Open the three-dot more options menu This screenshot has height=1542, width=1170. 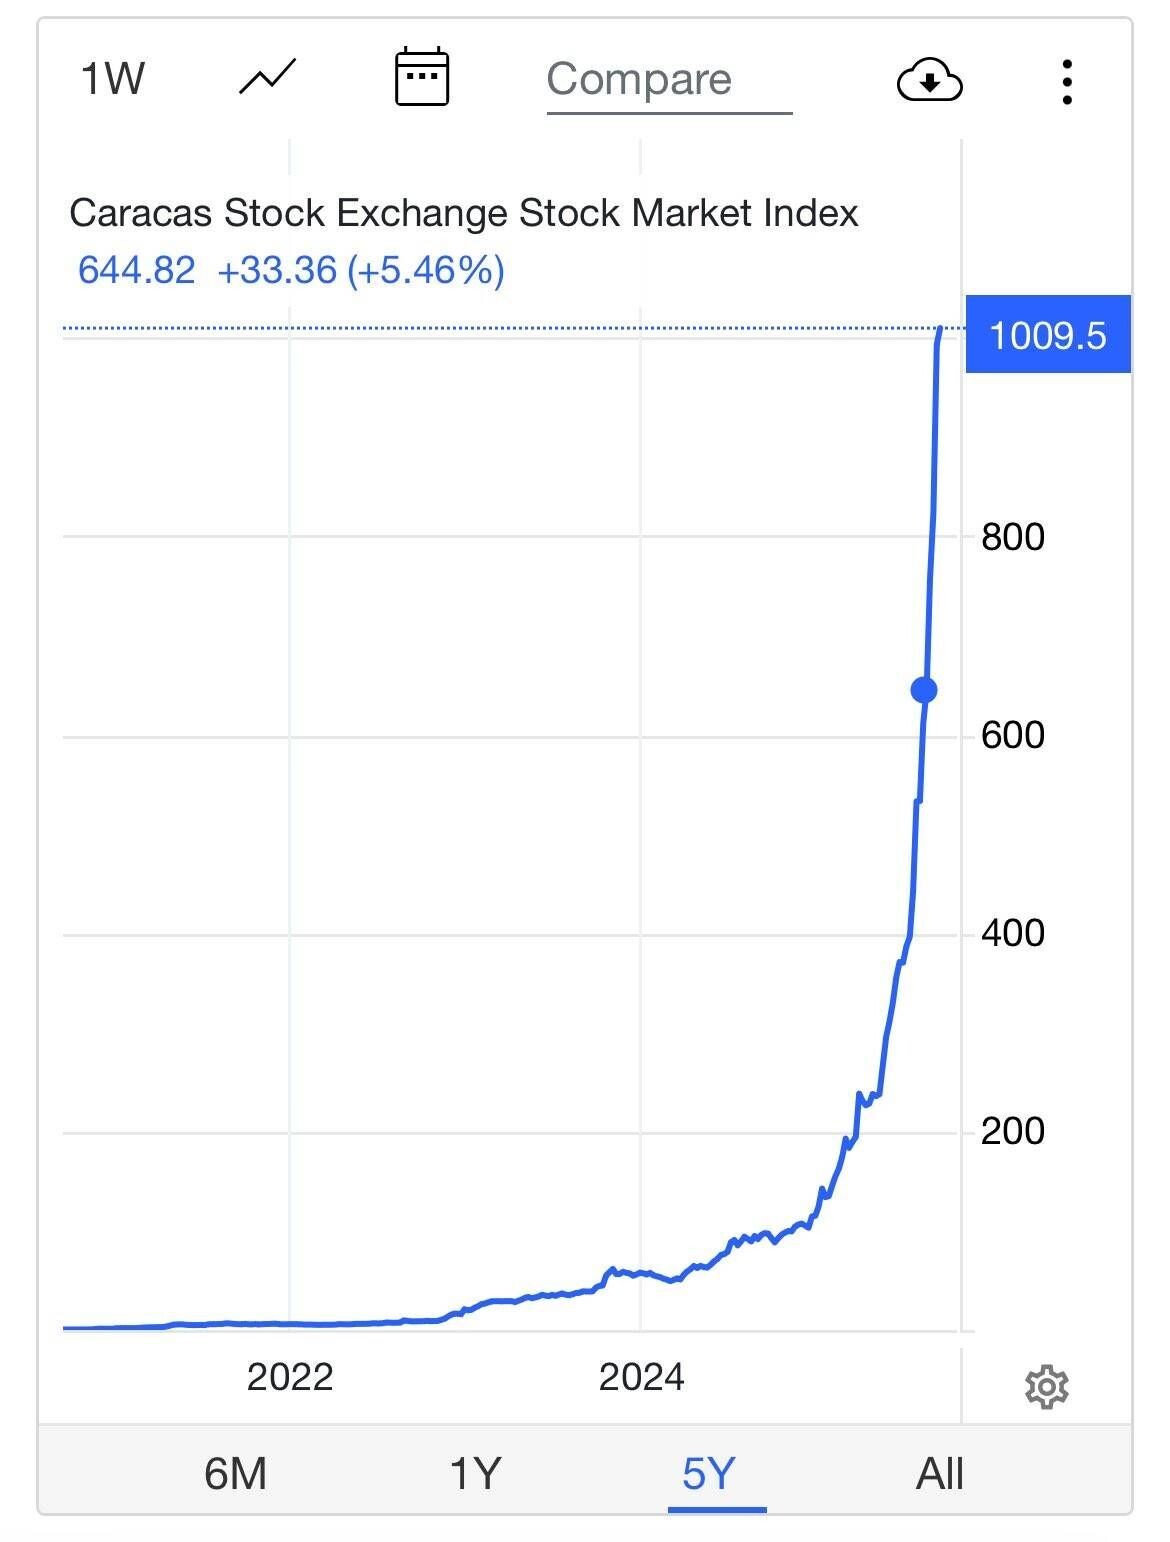tap(1067, 81)
